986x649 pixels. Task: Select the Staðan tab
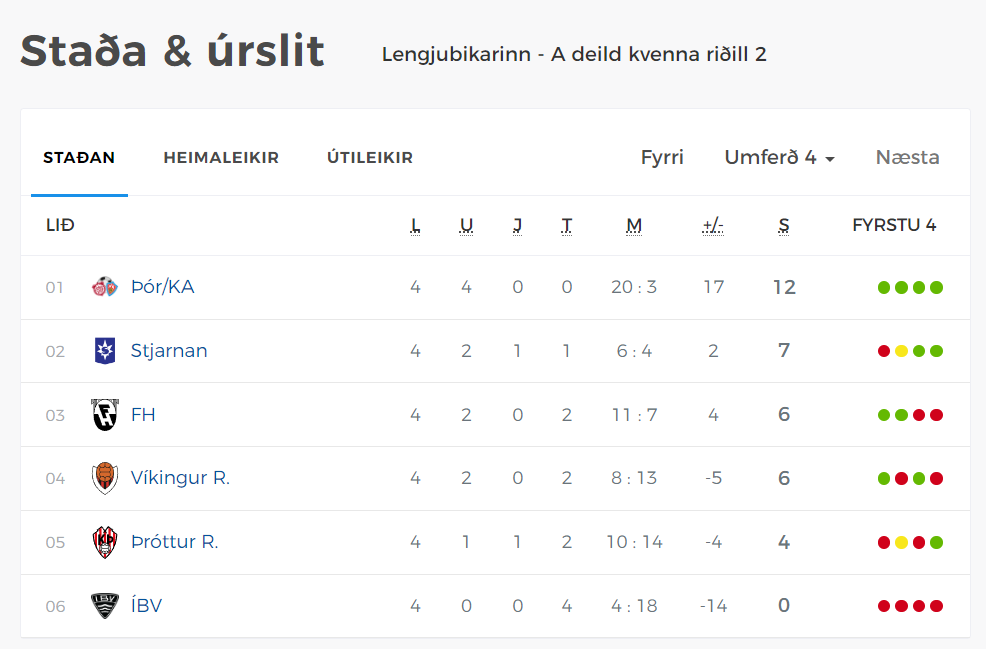coord(79,157)
